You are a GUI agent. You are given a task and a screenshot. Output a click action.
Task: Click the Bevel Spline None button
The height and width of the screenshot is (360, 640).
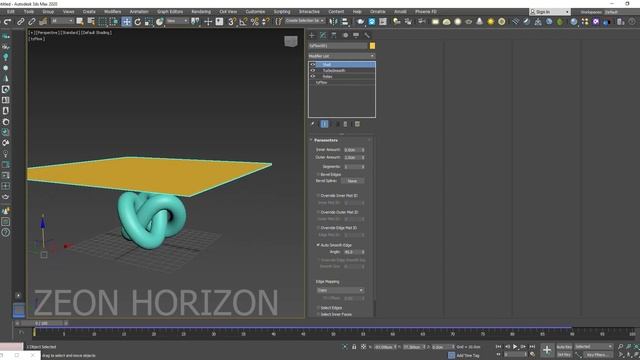point(352,181)
